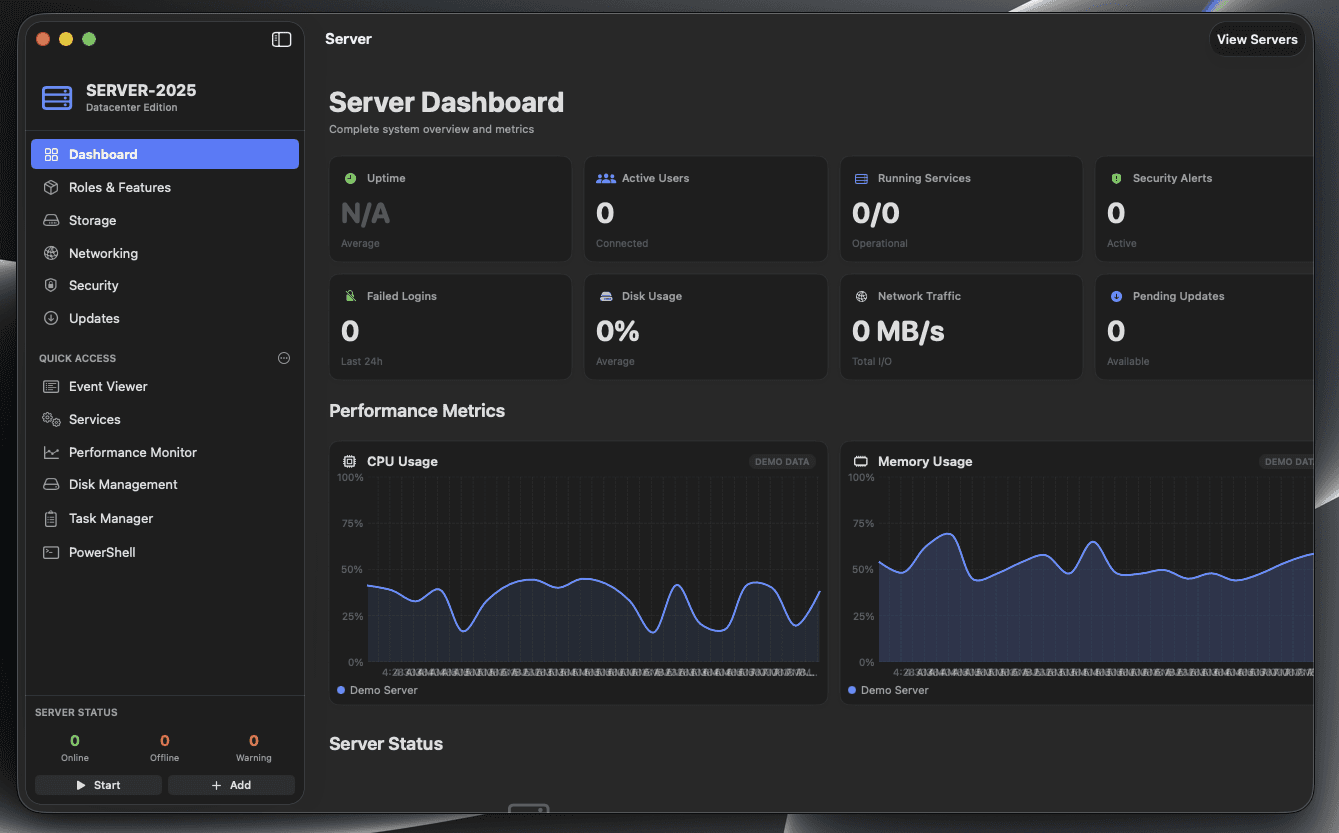The image size is (1339, 833).
Task: Launch PowerShell
Action: tap(165, 552)
